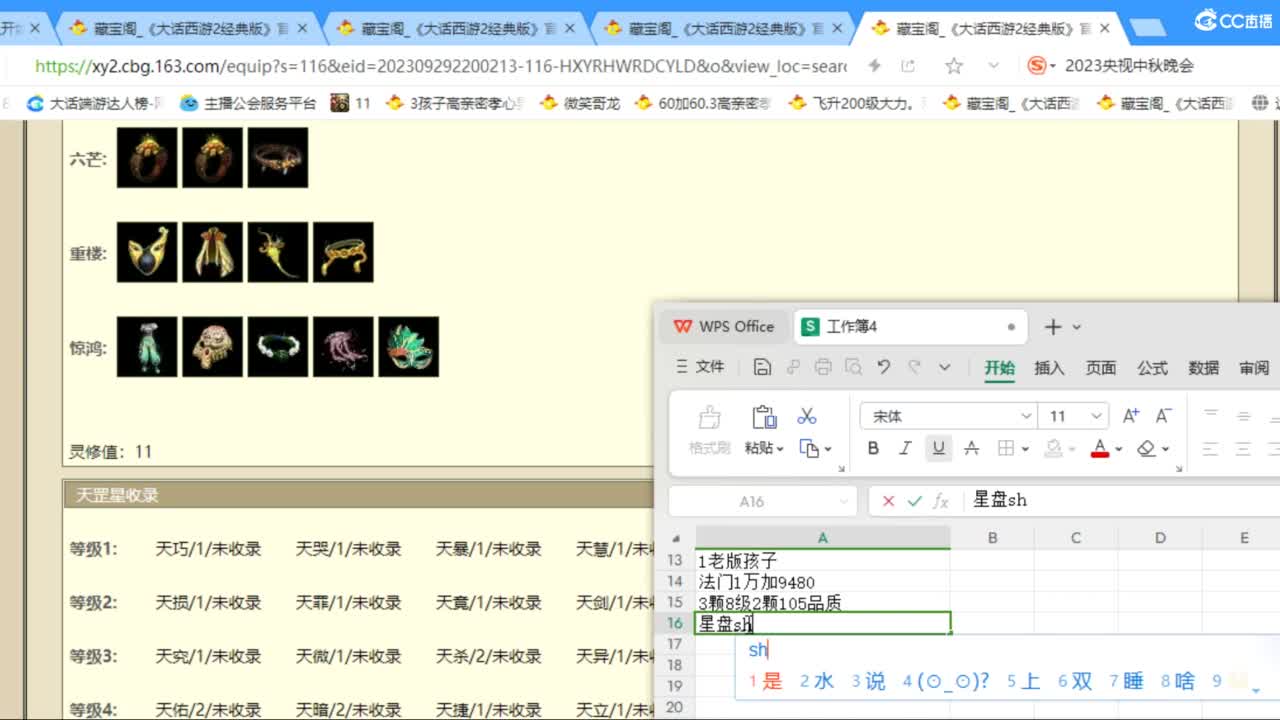Switch to the 页面 ribbon tab

(x=1101, y=368)
